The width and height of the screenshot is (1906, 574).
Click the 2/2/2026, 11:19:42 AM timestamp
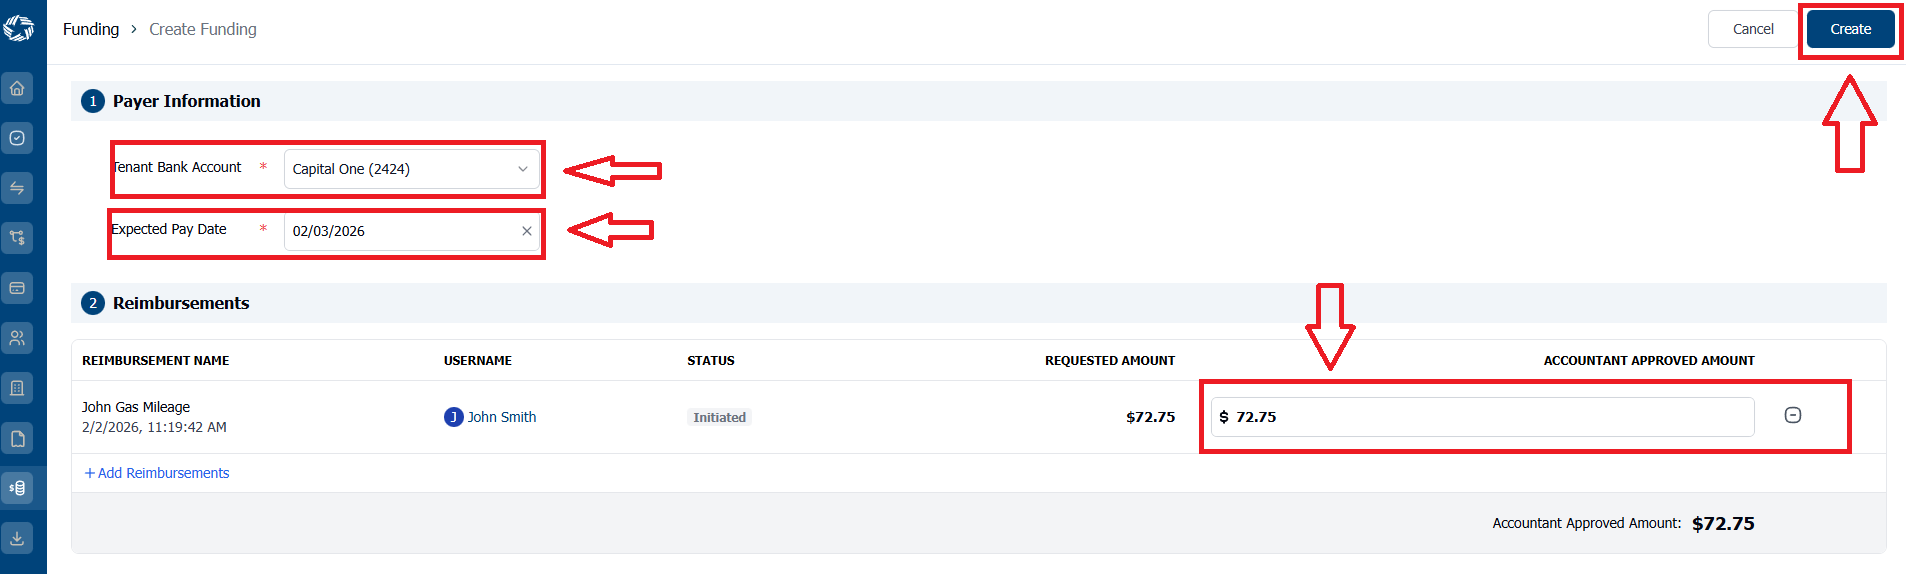coord(154,427)
